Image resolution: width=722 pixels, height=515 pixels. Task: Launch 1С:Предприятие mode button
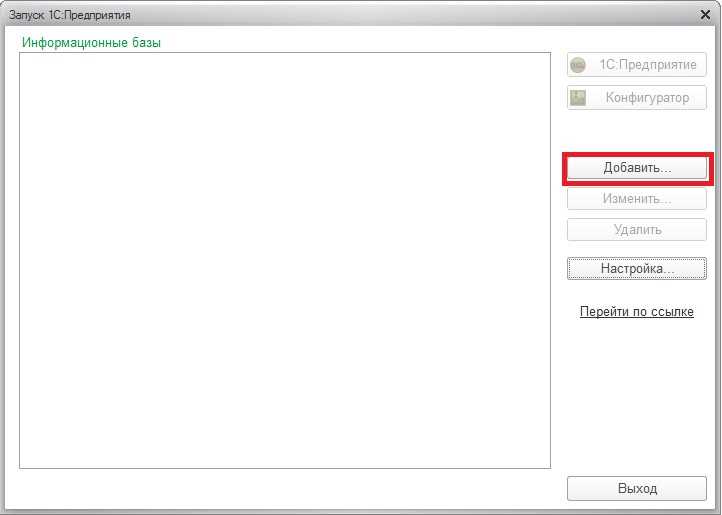click(x=637, y=64)
